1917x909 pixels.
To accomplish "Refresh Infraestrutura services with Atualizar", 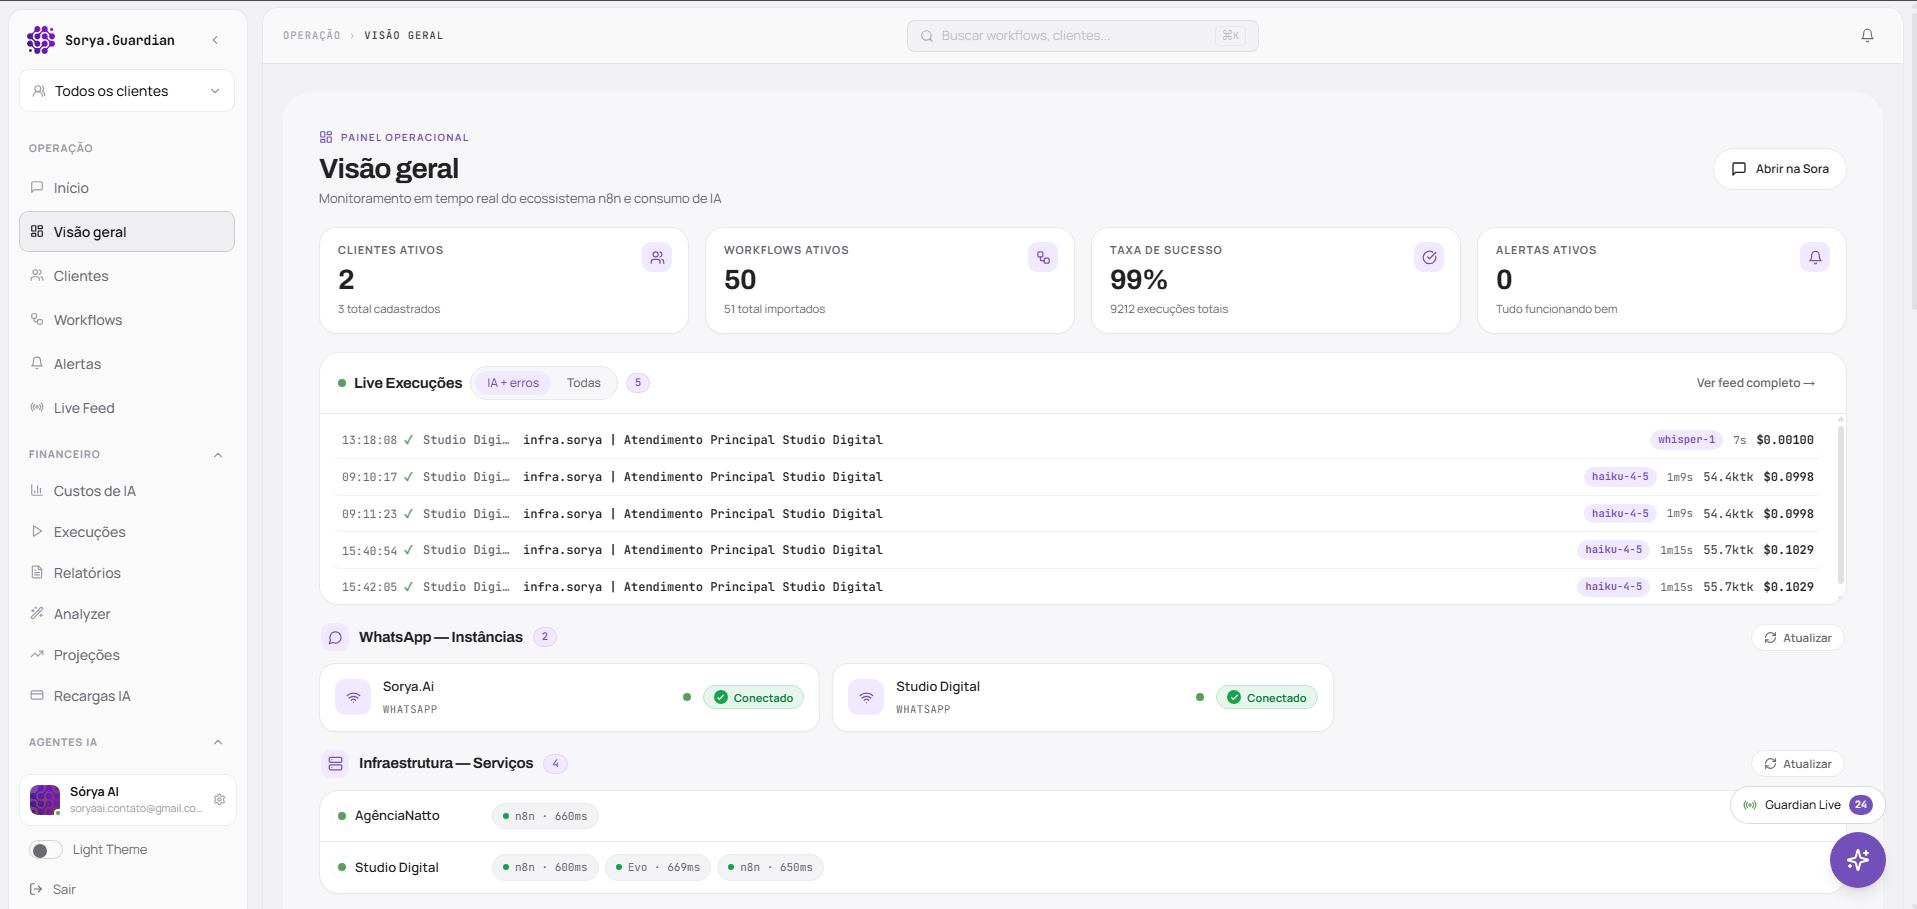I will tap(1798, 764).
